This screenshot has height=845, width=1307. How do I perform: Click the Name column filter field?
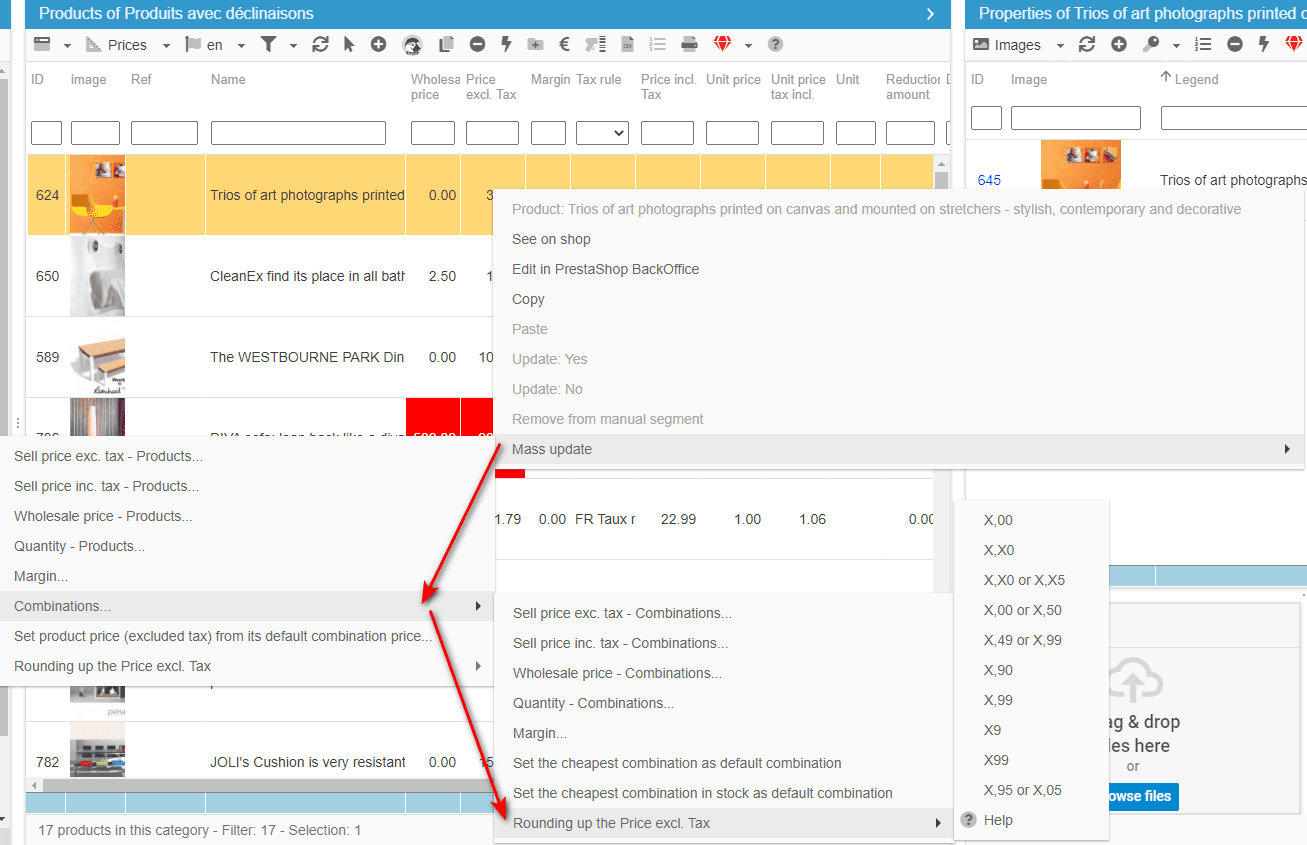coord(298,133)
